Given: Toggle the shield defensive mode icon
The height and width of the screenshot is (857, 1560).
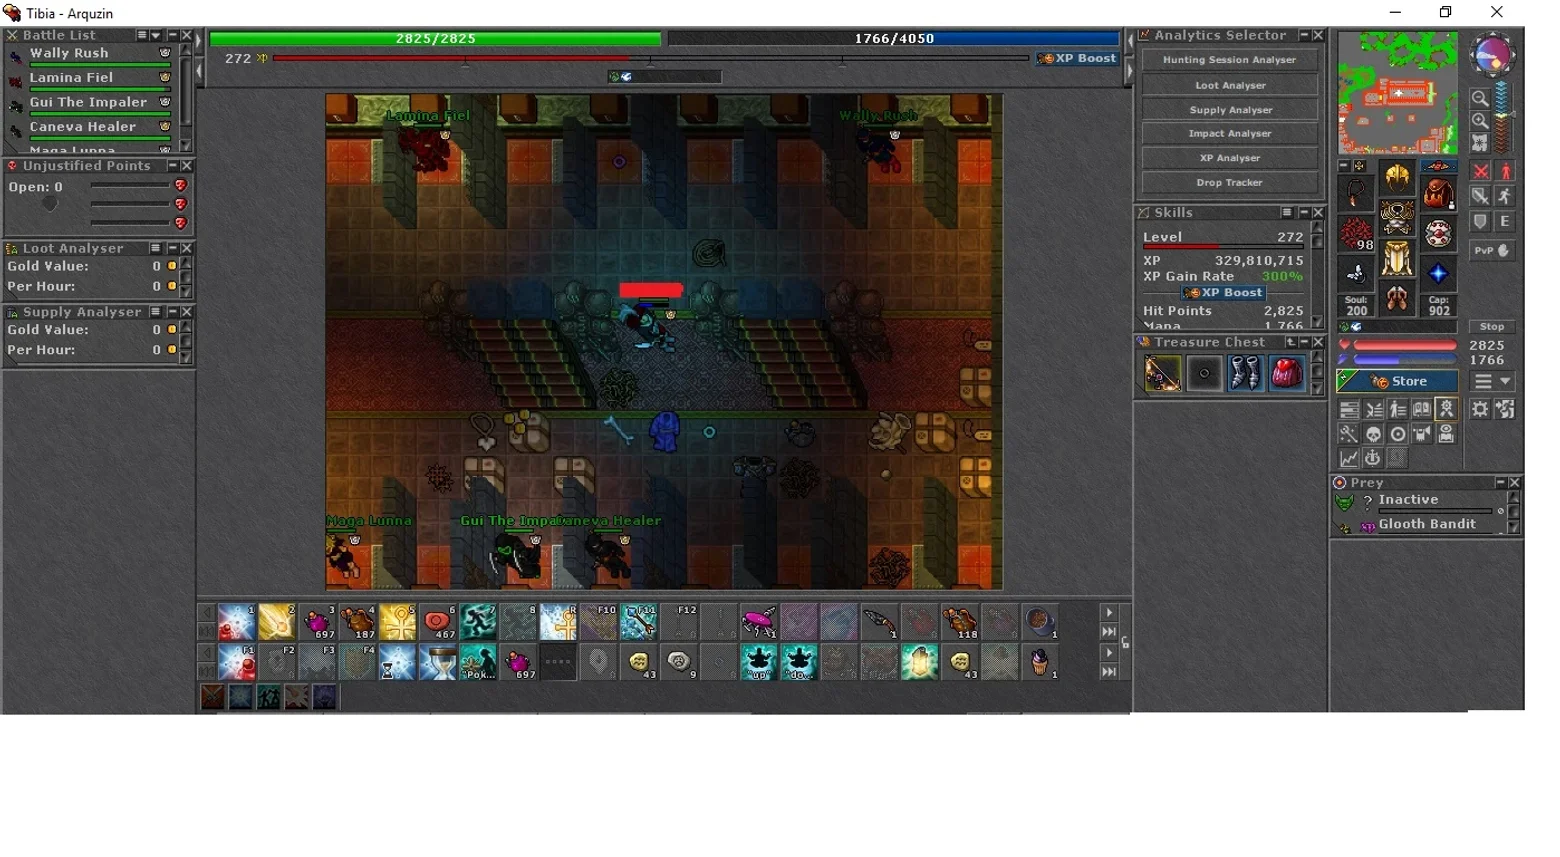Looking at the screenshot, I should coord(1481,222).
